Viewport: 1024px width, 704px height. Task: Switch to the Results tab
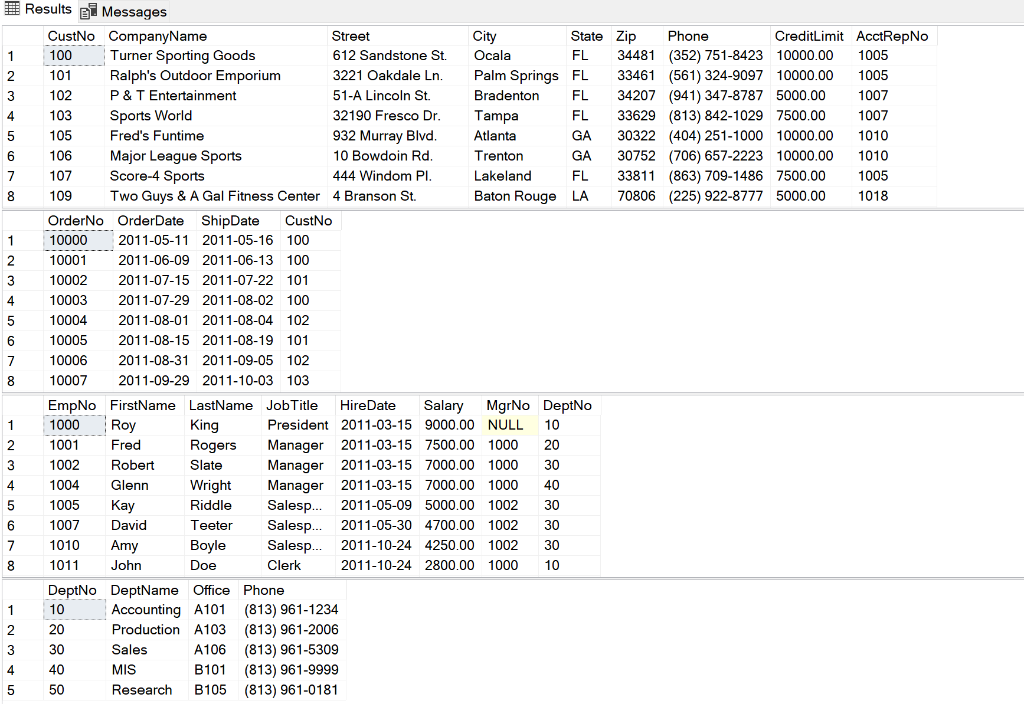tap(38, 10)
